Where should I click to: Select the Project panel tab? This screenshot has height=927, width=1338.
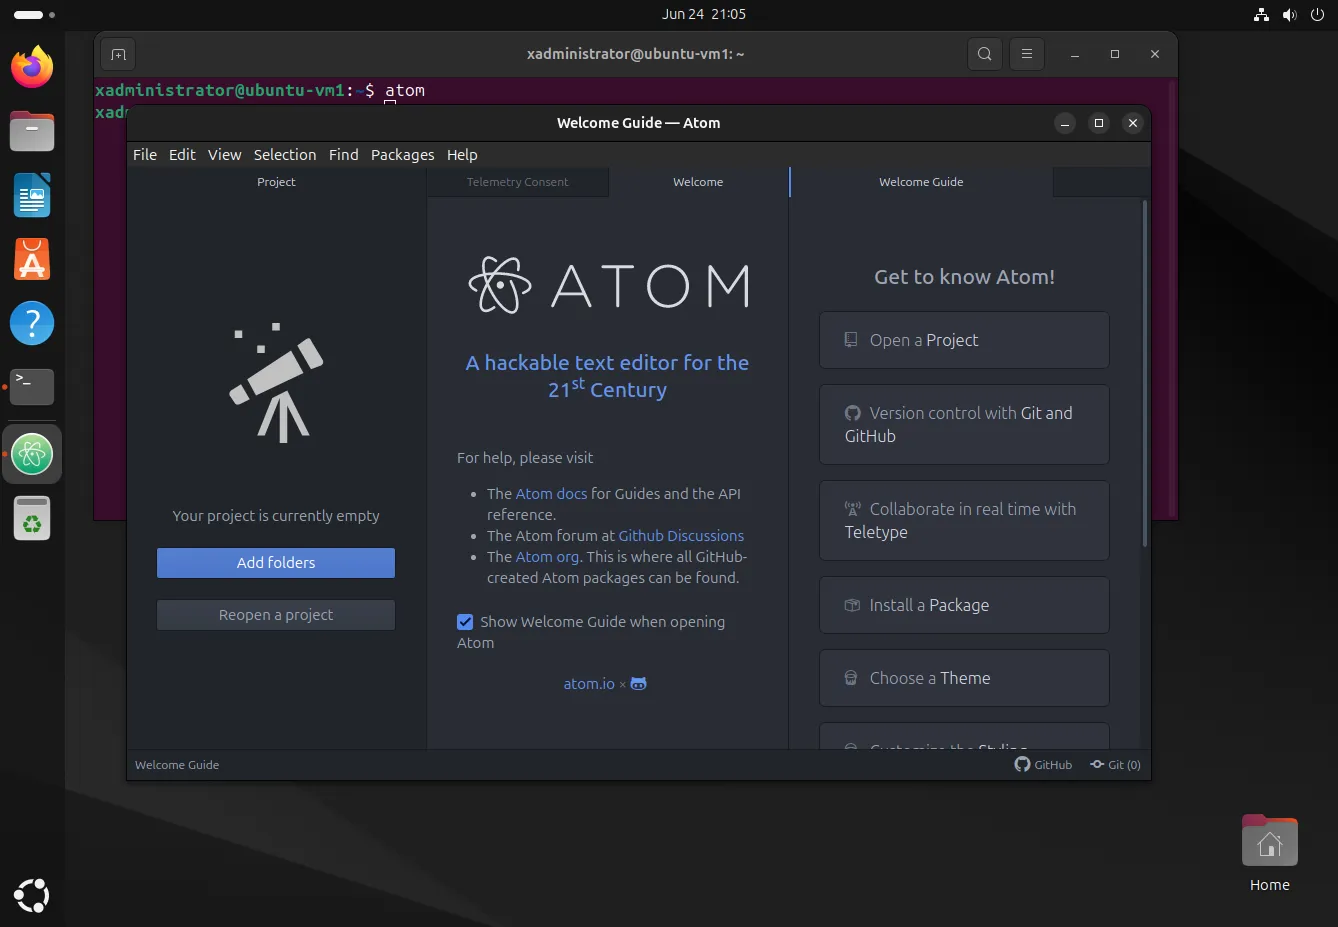click(x=276, y=182)
